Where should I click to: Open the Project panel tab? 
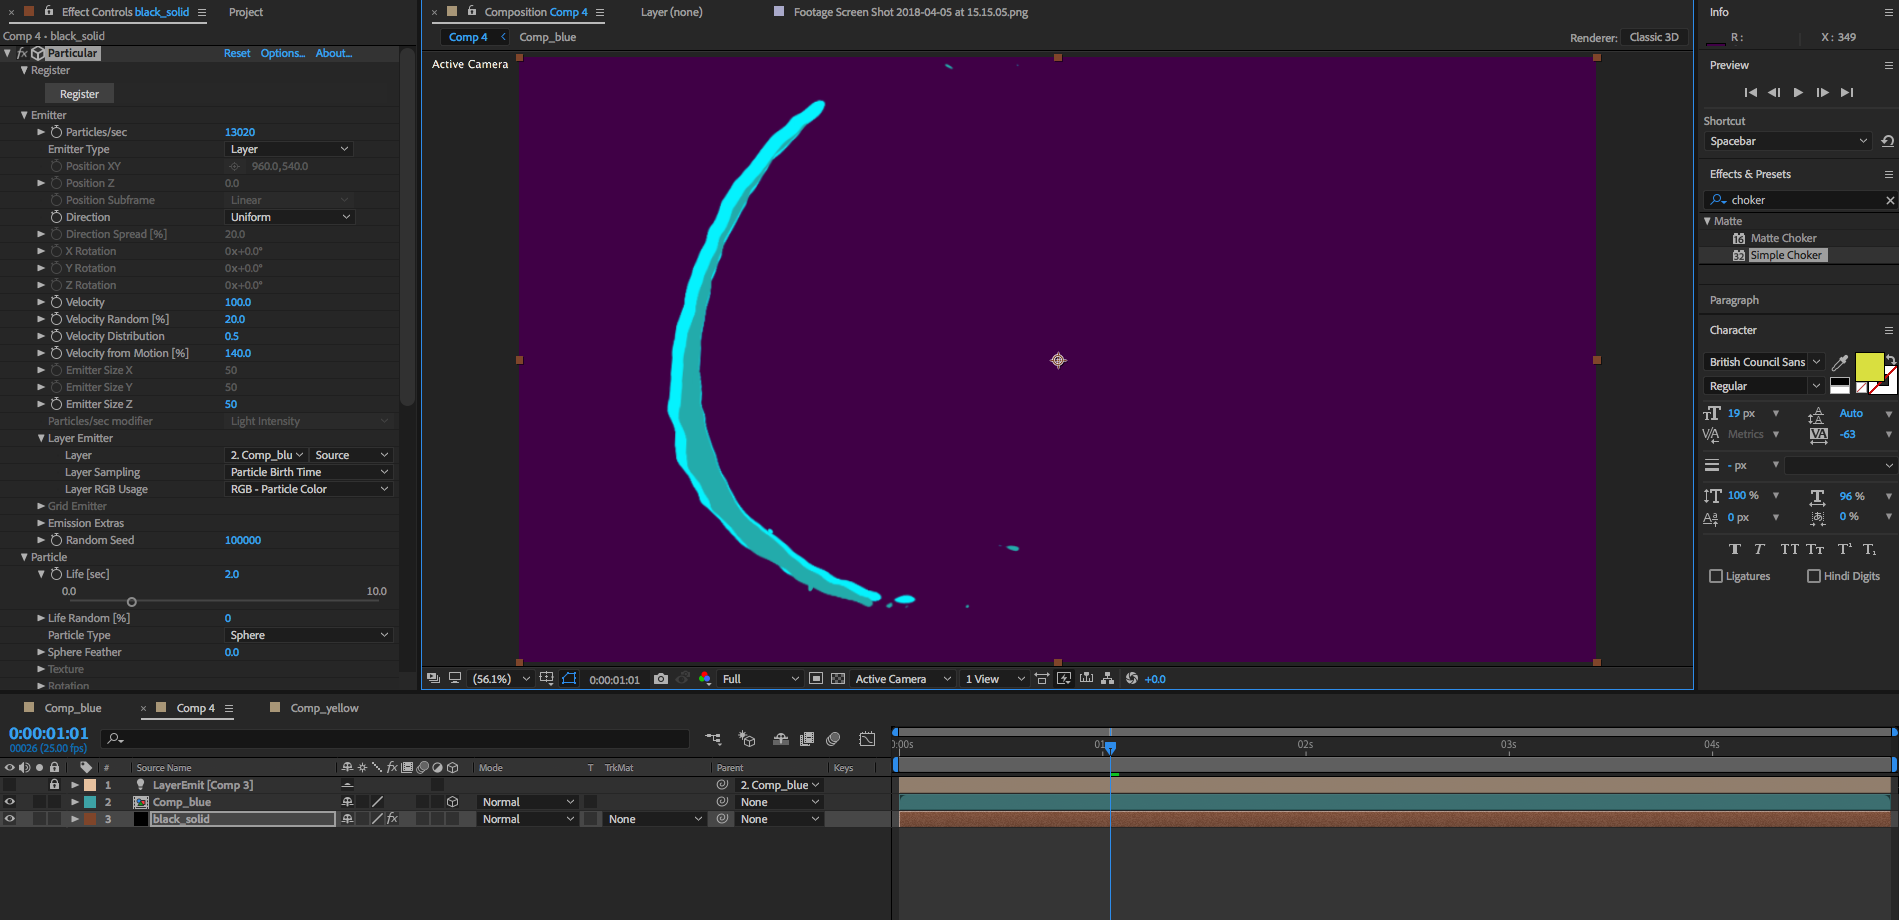(246, 12)
